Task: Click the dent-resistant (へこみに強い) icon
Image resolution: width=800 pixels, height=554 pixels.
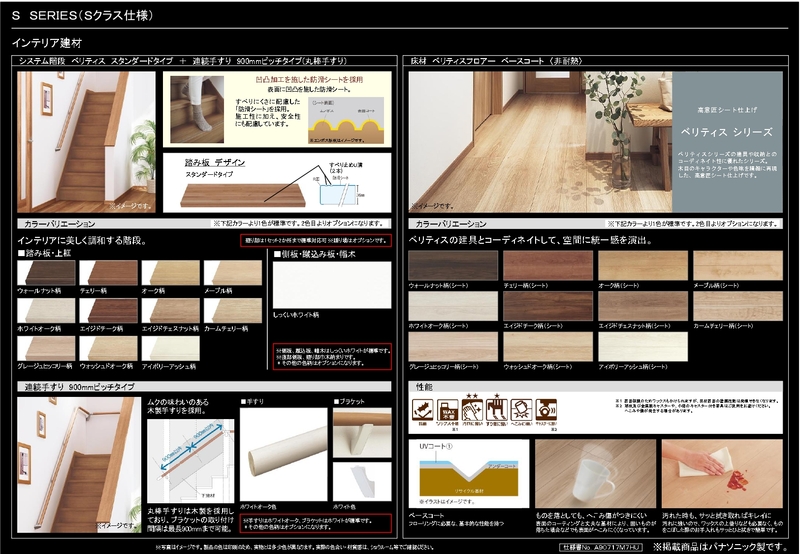Action: coord(520,411)
